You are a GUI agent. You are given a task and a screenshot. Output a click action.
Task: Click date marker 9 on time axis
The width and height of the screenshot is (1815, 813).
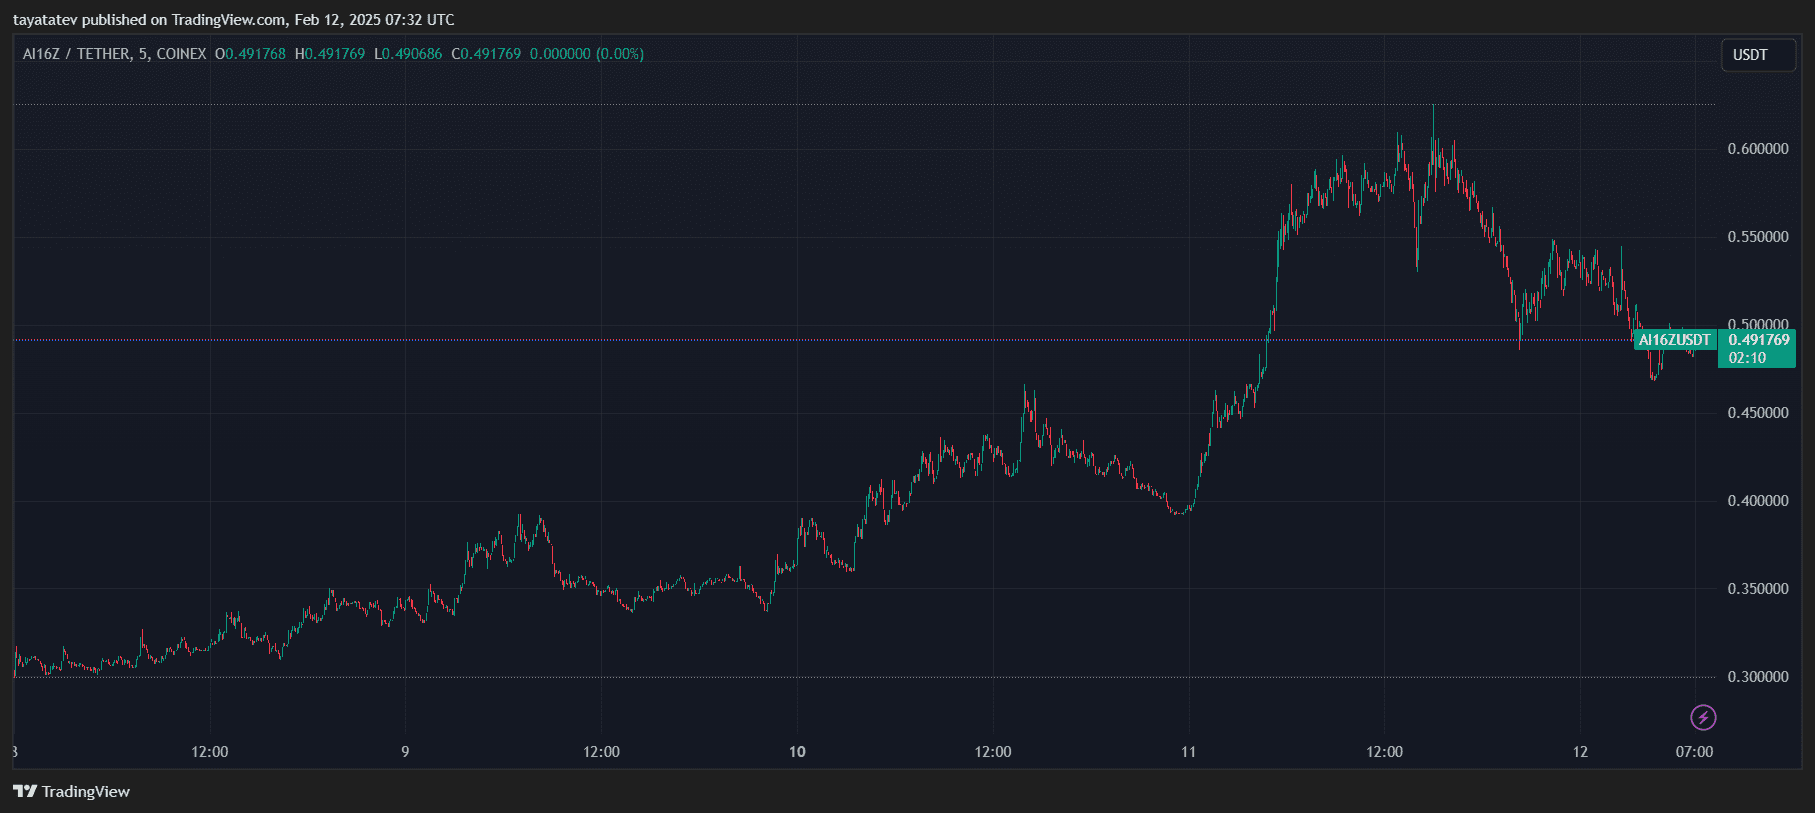405,752
